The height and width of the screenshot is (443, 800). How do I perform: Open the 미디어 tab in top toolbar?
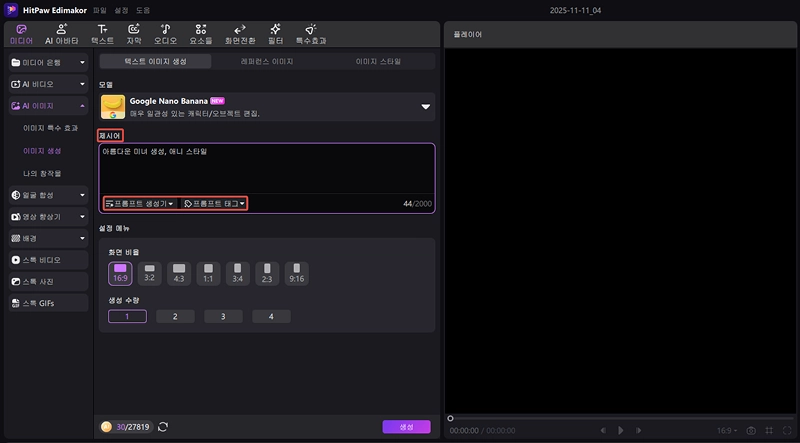click(x=21, y=34)
